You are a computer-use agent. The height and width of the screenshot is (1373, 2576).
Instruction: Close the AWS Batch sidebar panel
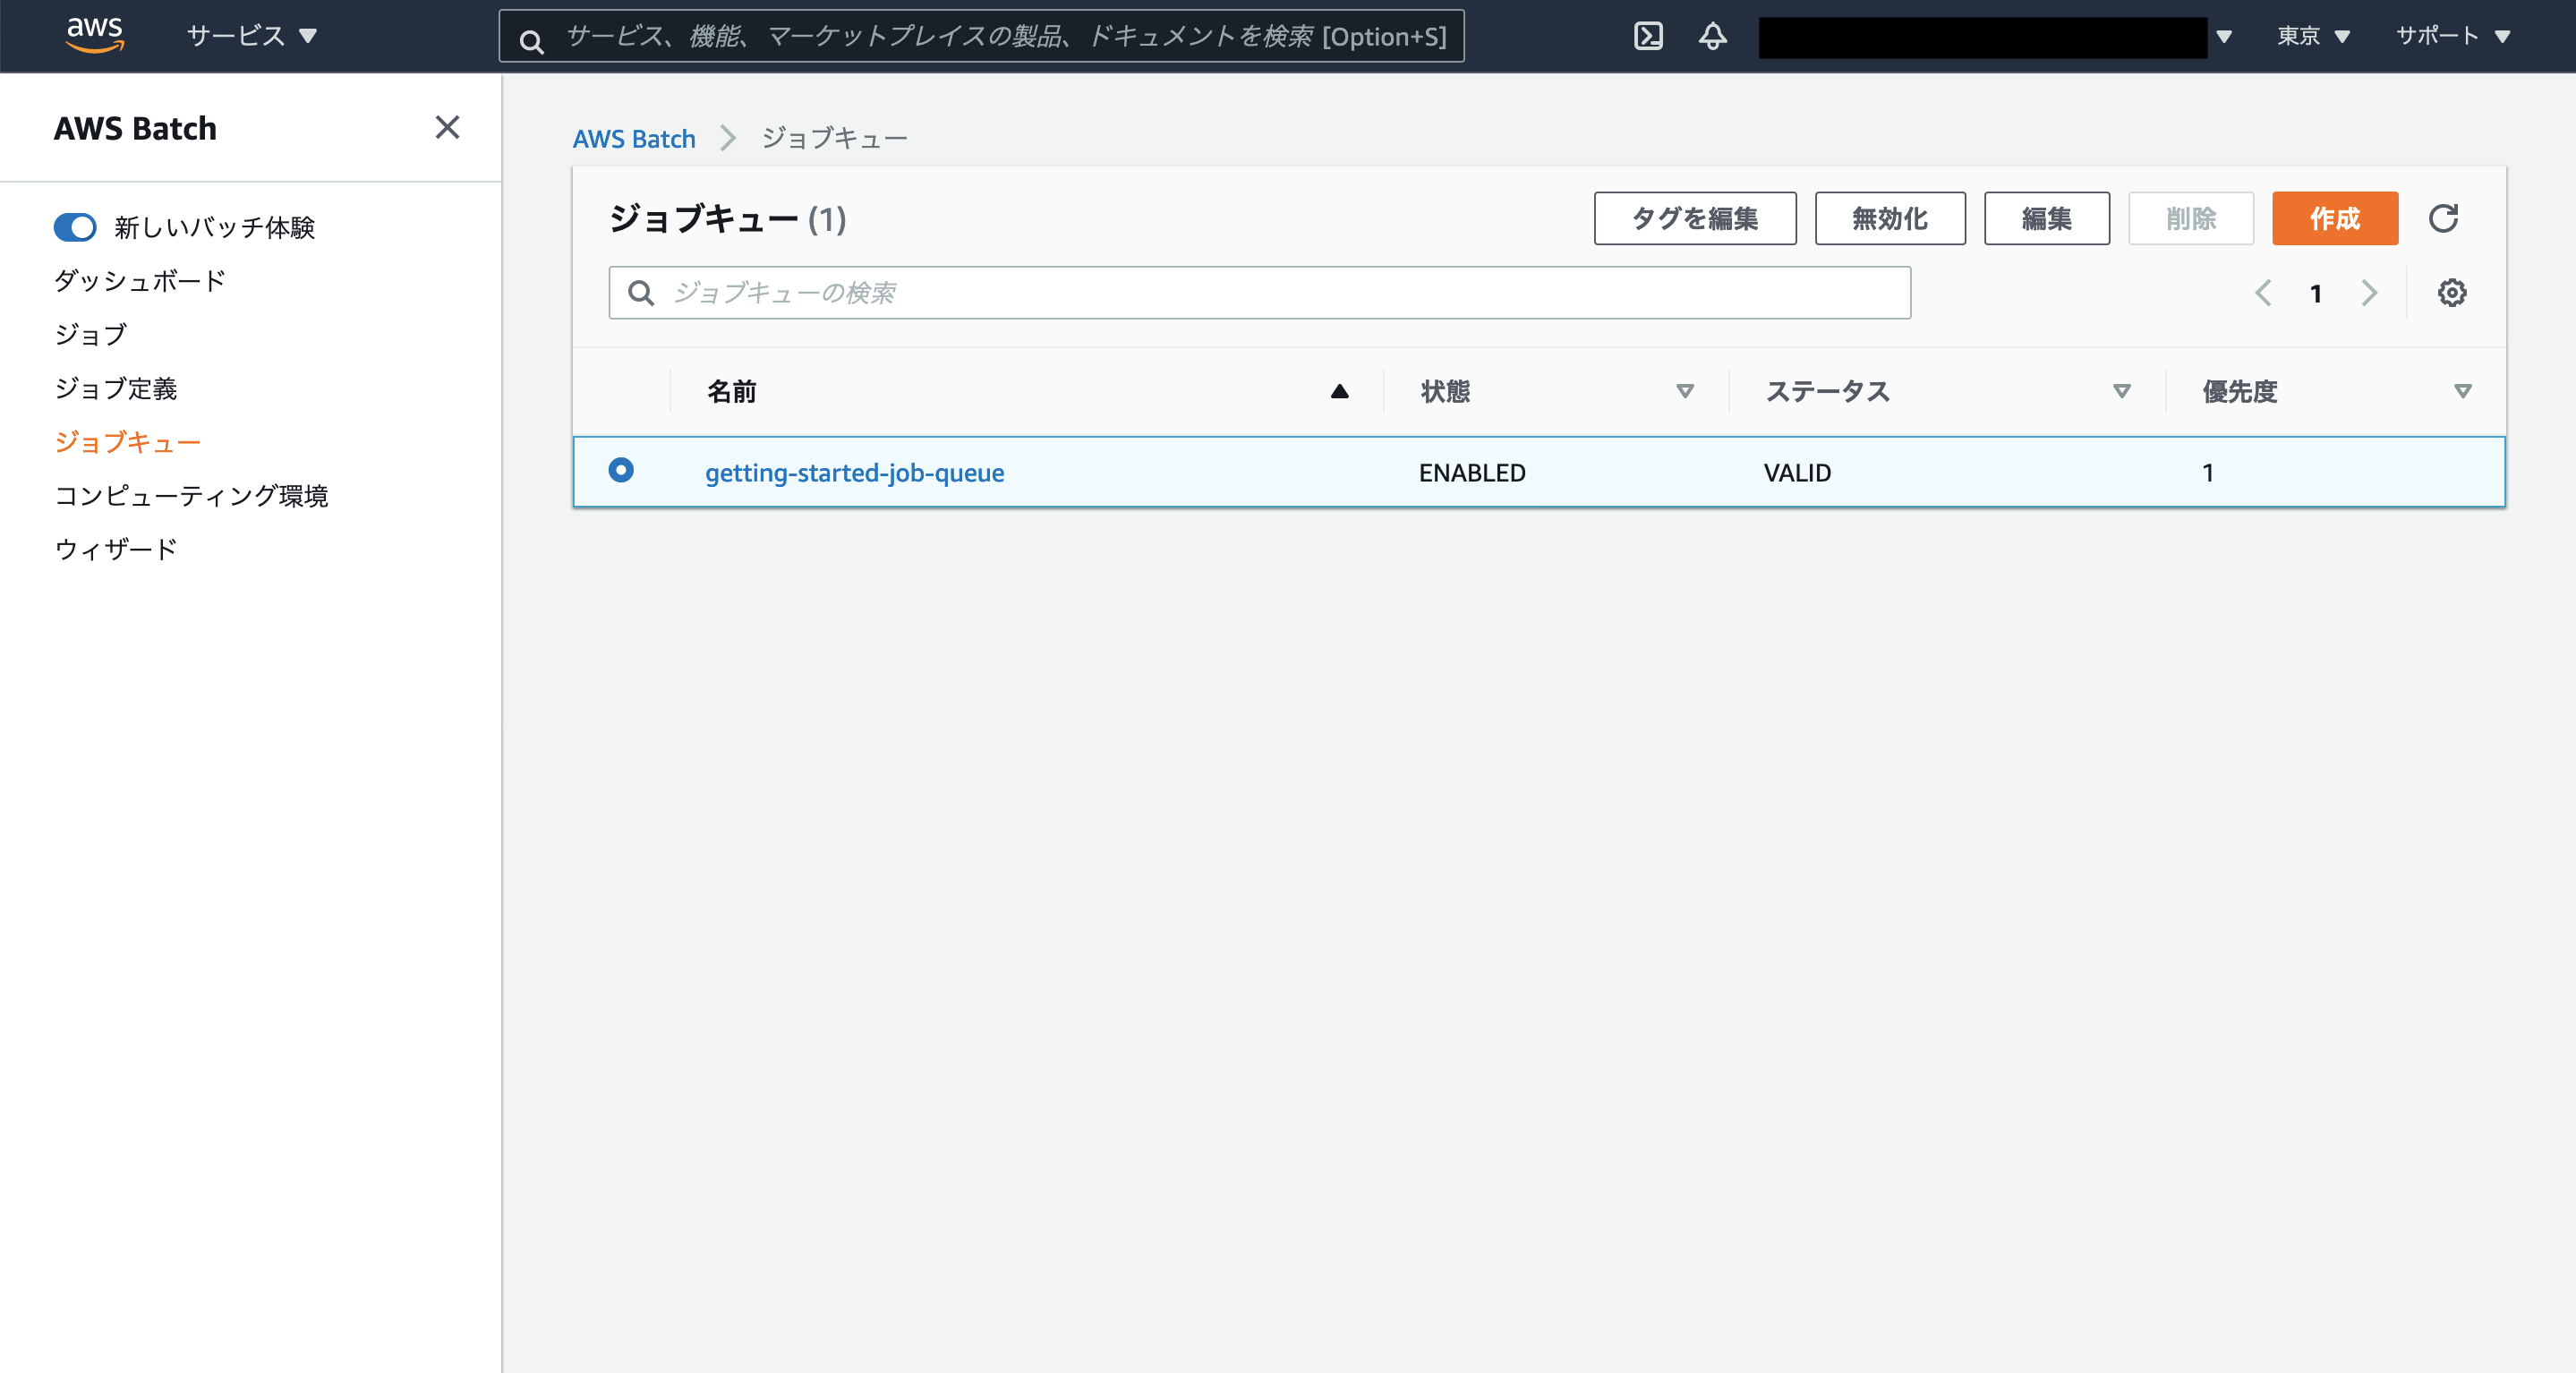[447, 127]
